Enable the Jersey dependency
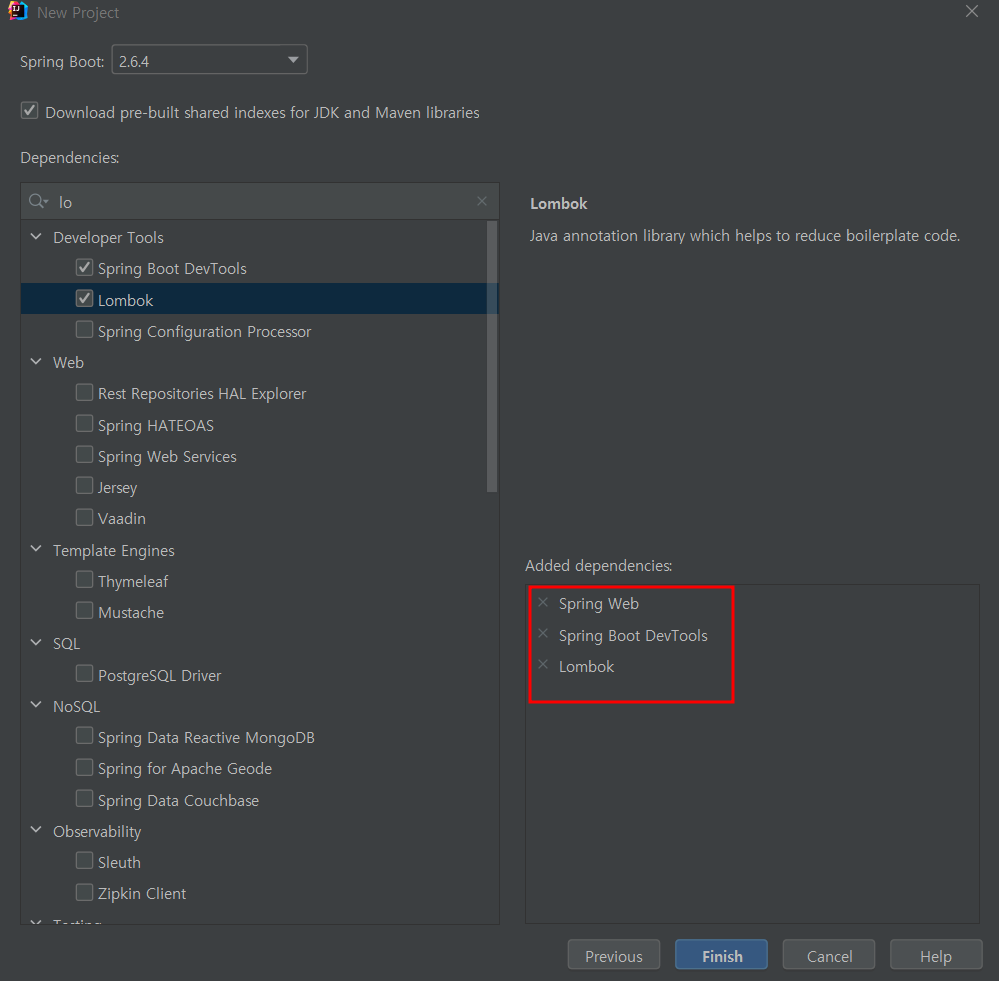Screen dimensions: 999x981 pos(84,485)
